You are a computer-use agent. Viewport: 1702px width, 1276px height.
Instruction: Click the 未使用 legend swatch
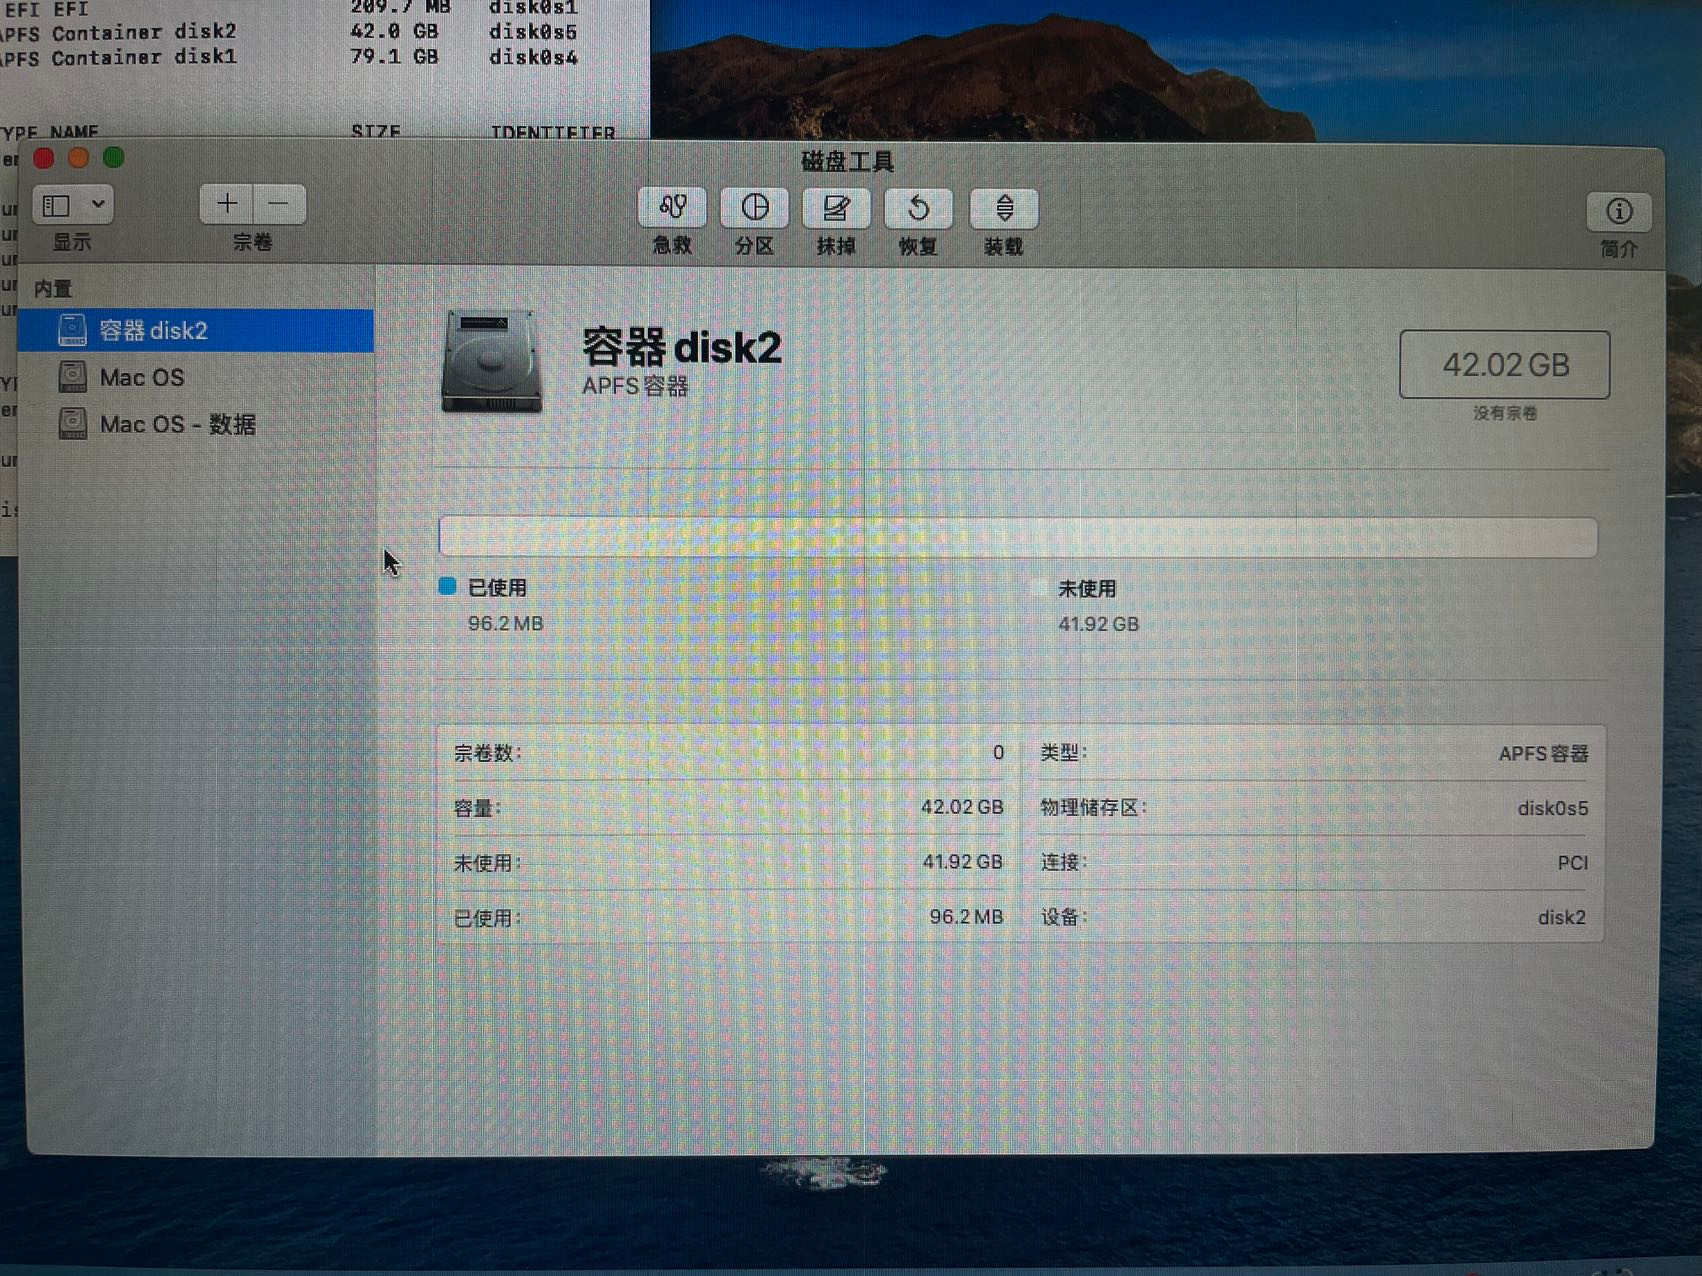(1039, 588)
